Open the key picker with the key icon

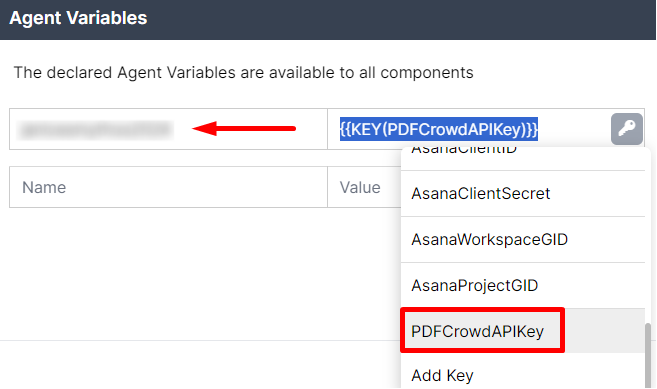tap(626, 129)
